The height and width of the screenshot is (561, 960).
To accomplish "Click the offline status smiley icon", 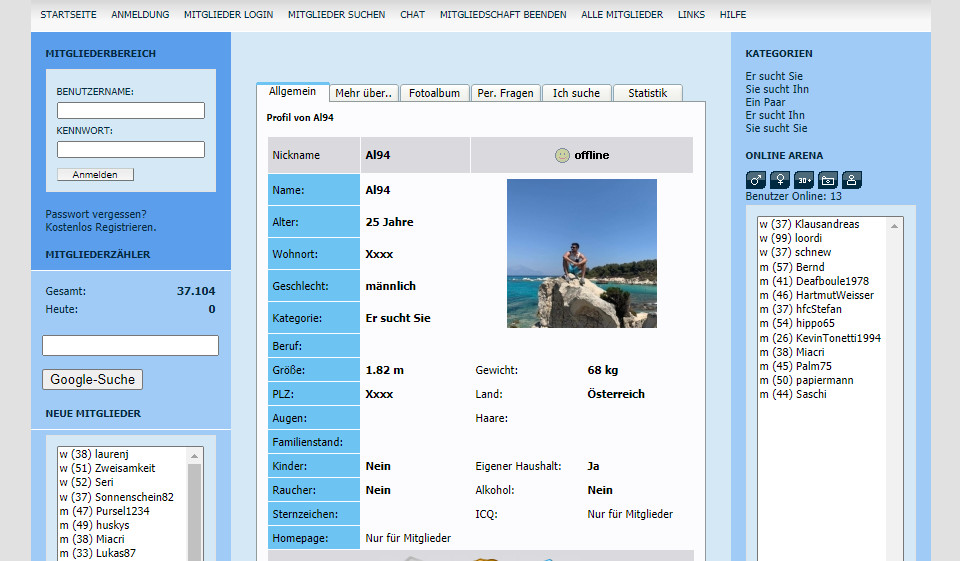I will (562, 155).
